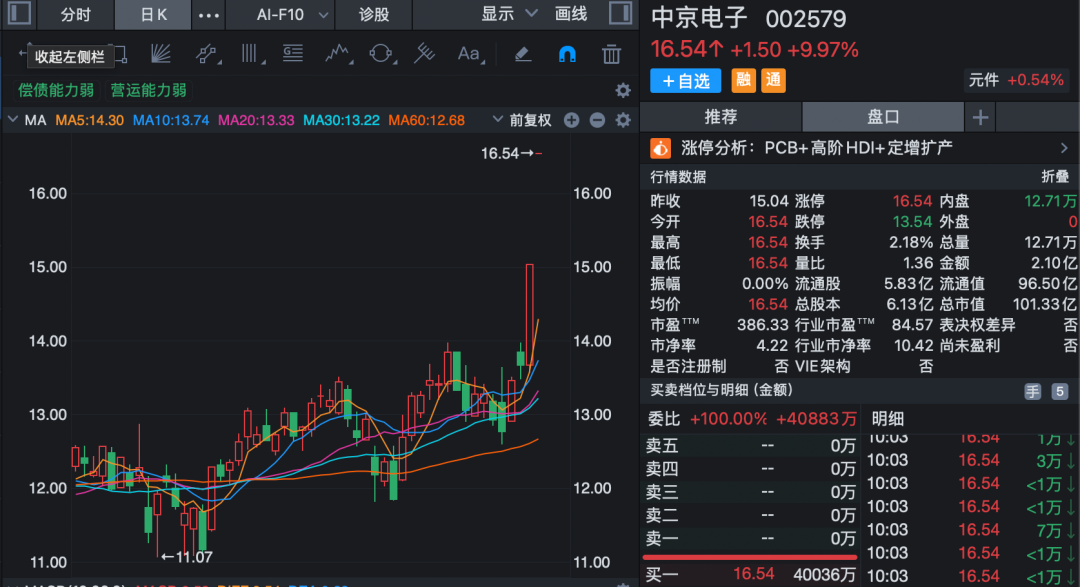The width and height of the screenshot is (1080, 587).
Task: Zoom in the chart with plus icon
Action: coord(571,120)
